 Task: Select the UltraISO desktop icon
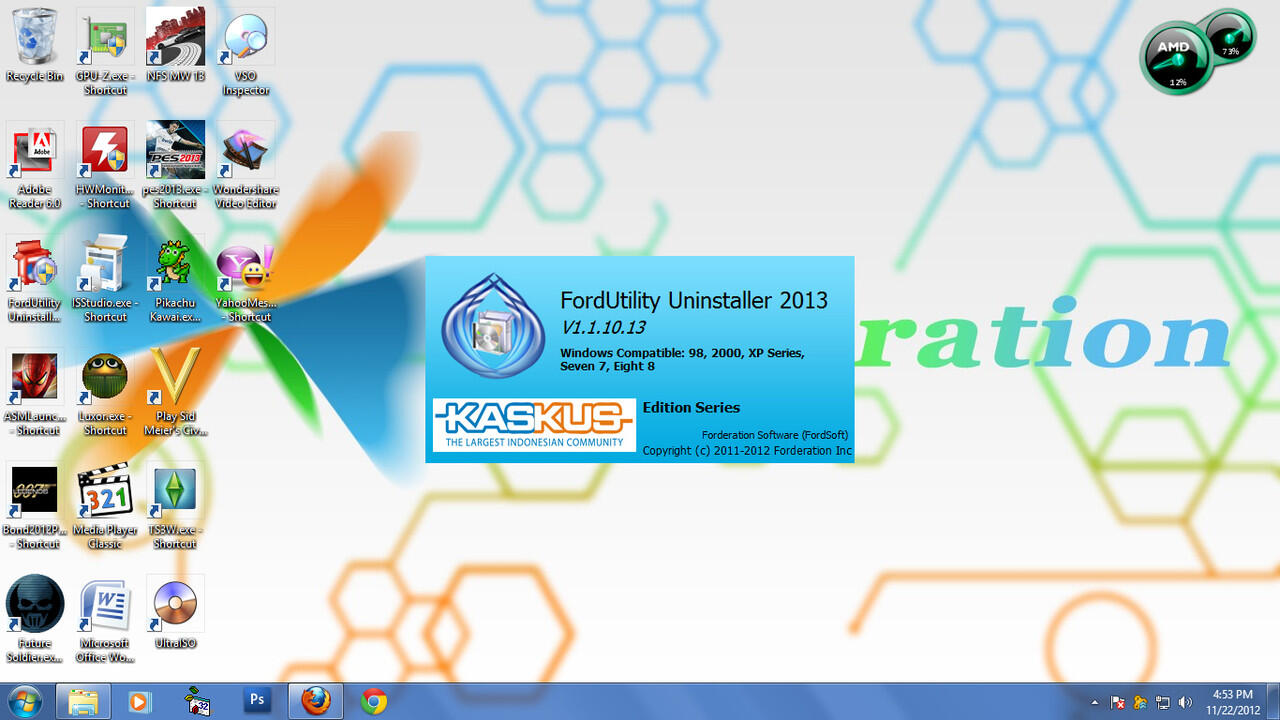point(175,612)
